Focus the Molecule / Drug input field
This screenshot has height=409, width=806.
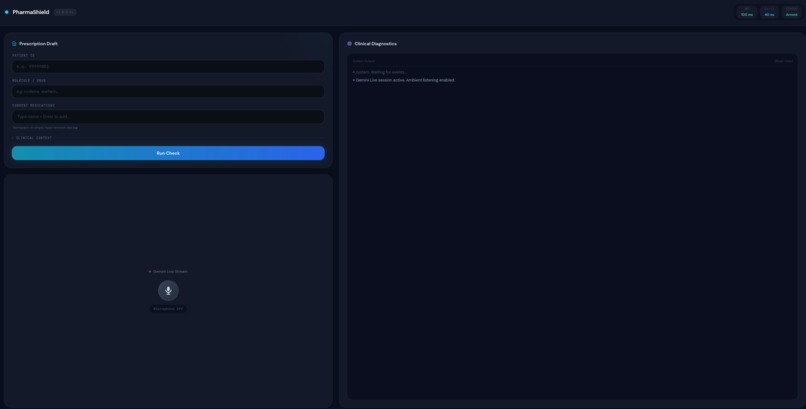(x=168, y=91)
